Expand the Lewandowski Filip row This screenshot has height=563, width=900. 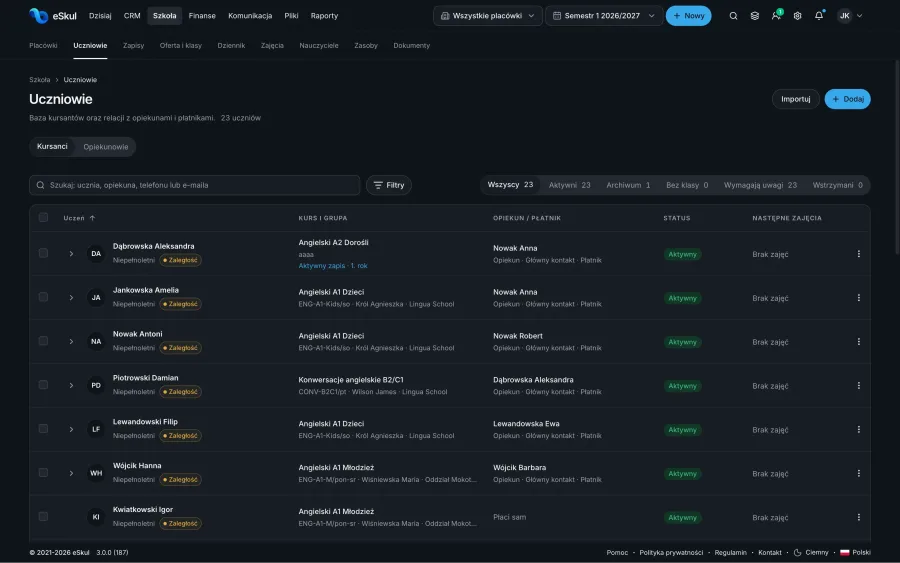pyautogui.click(x=71, y=429)
